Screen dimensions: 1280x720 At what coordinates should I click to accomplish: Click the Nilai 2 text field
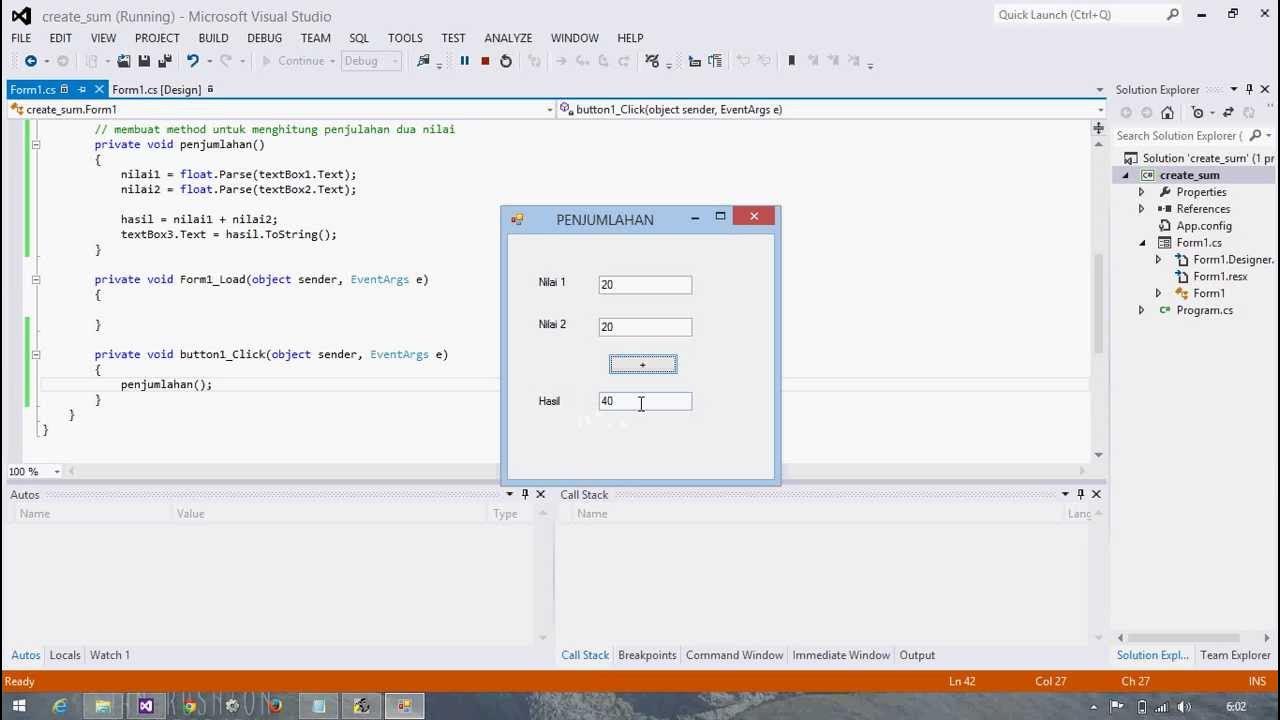click(645, 327)
